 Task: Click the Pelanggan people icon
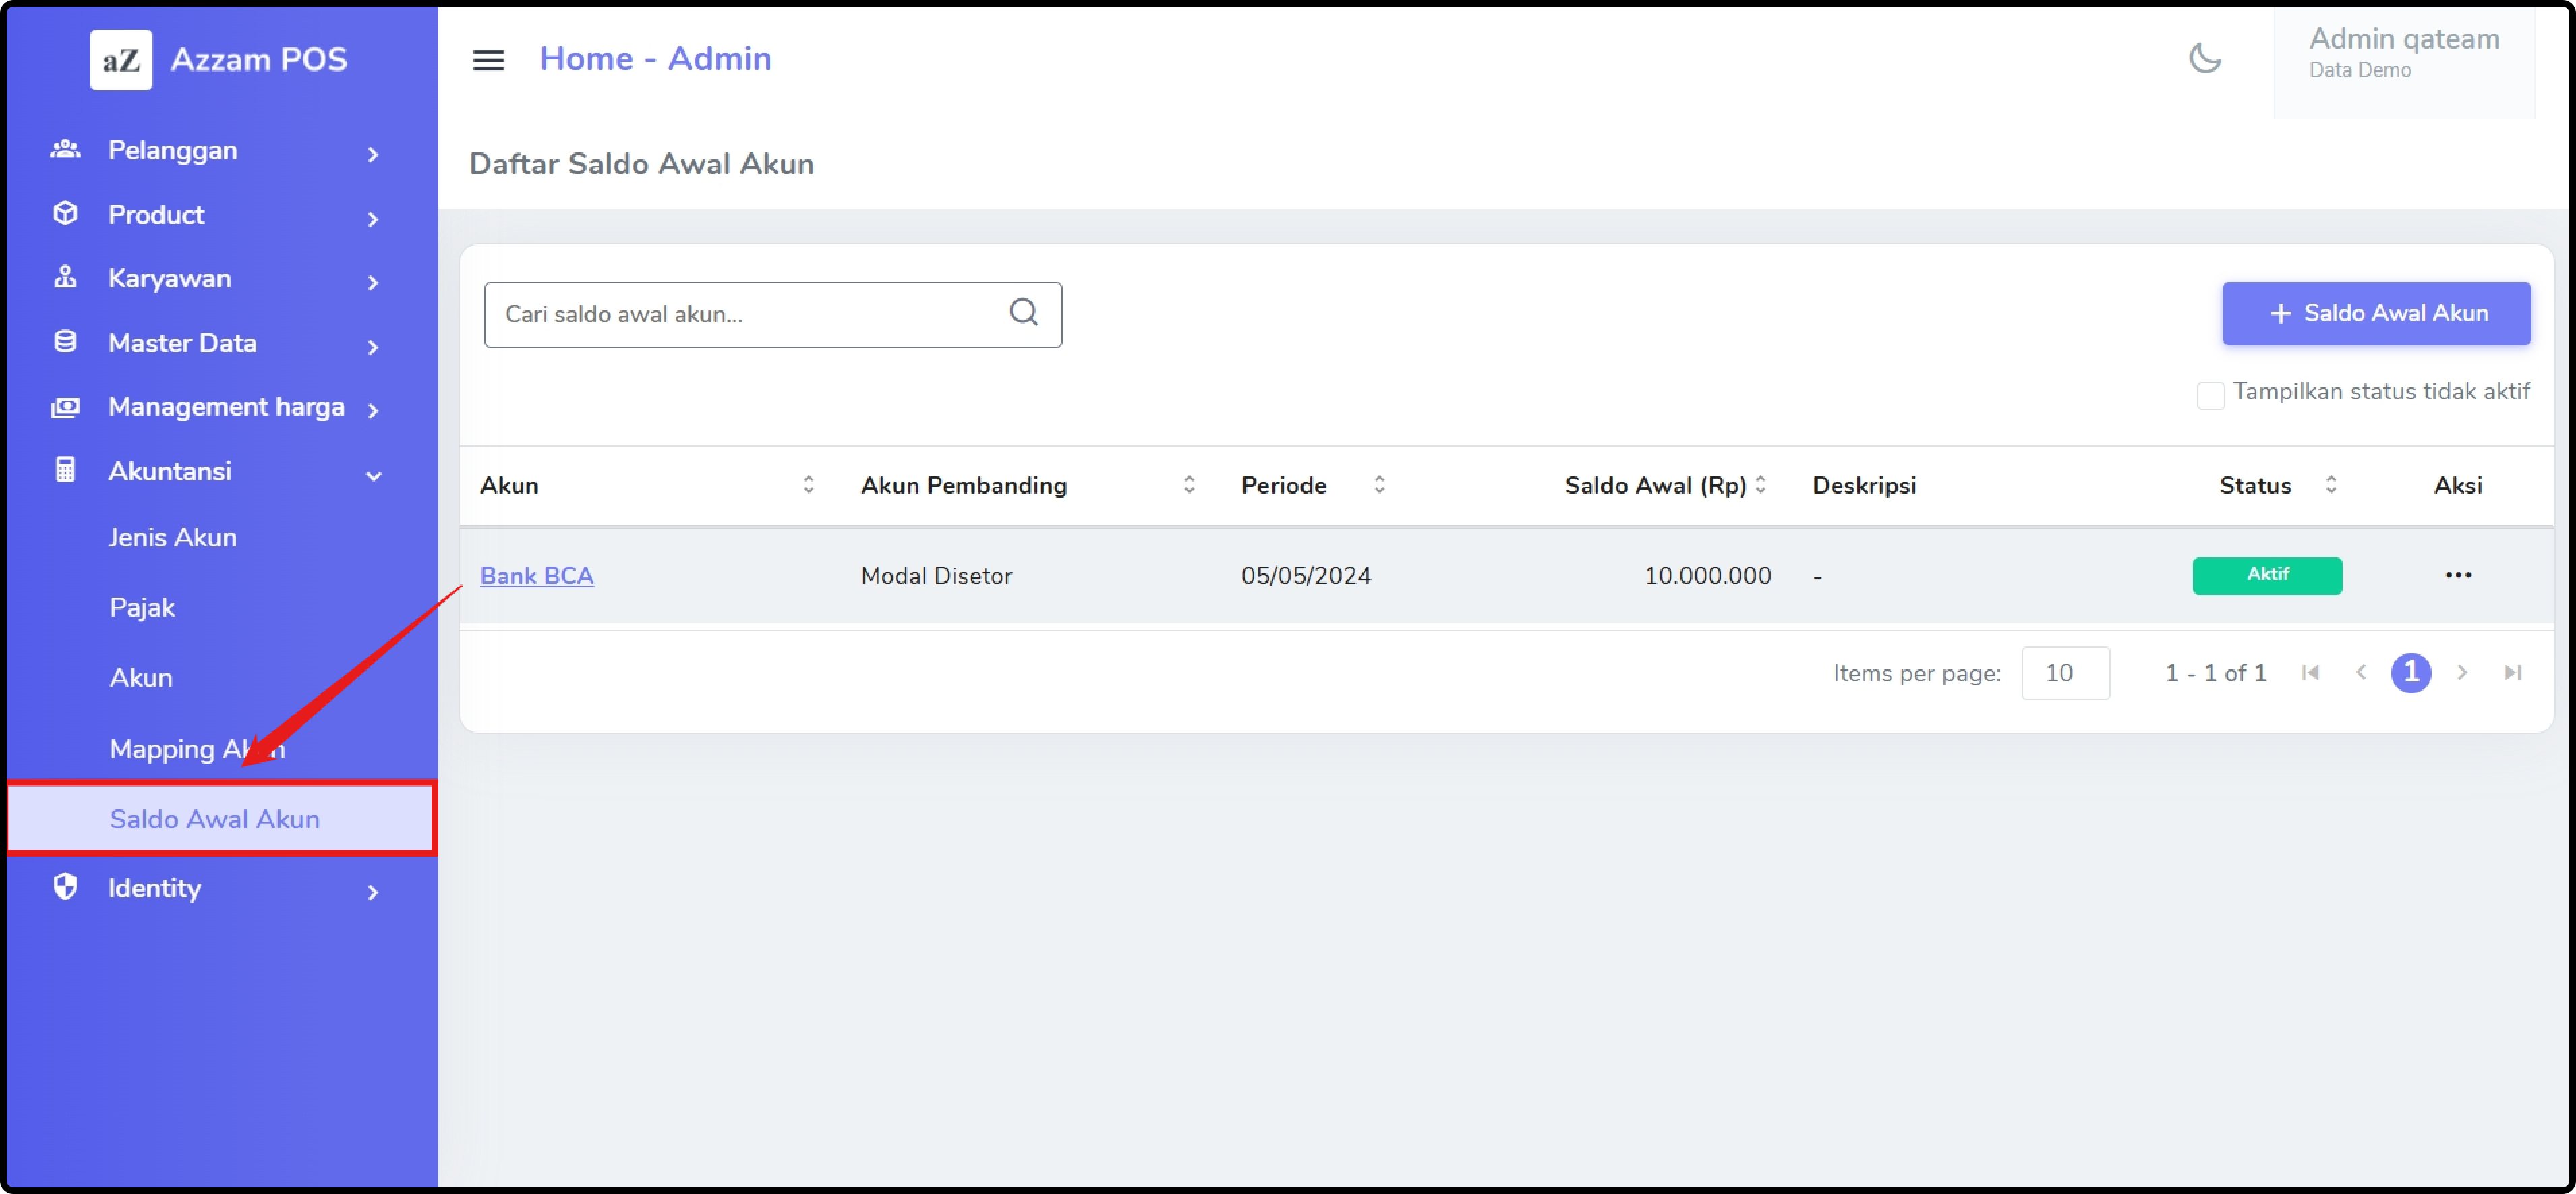click(65, 150)
